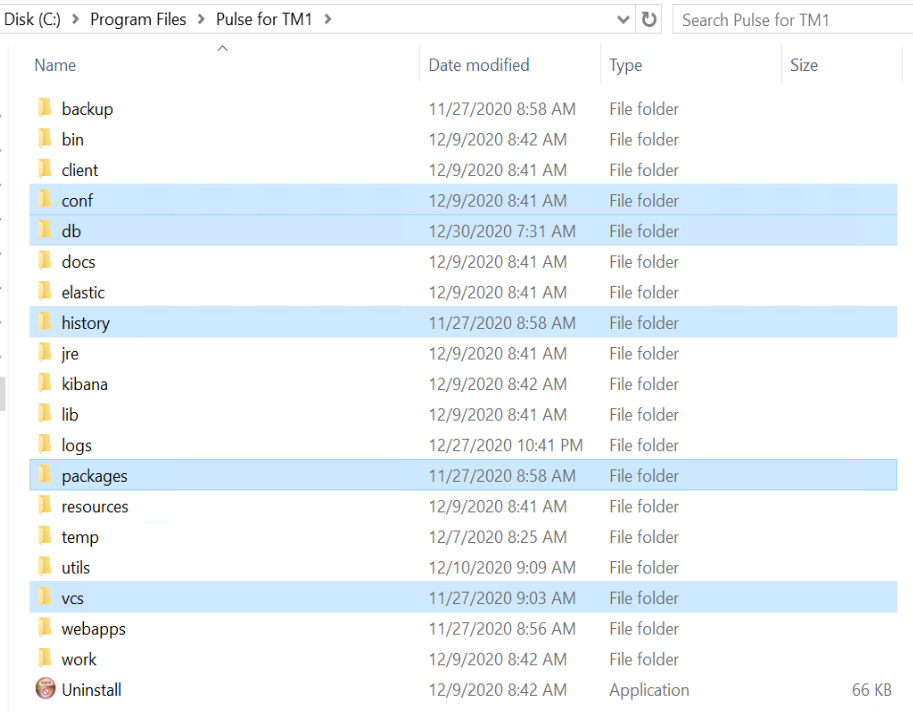The image size is (913, 712).
Task: Click the 12/7/2020 8:25 AM date
Action: [498, 537]
